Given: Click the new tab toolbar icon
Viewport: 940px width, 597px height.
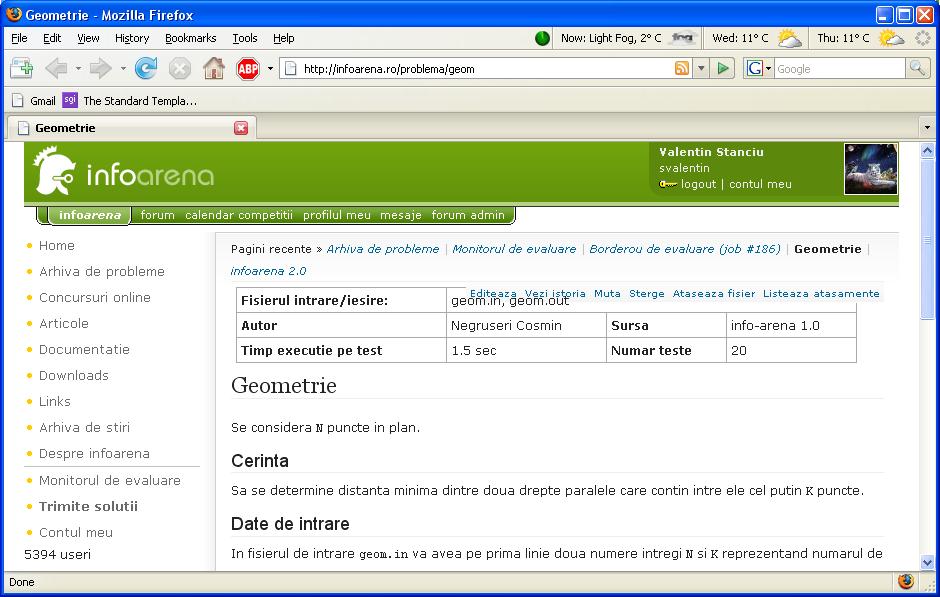Looking at the screenshot, I should coord(22,68).
